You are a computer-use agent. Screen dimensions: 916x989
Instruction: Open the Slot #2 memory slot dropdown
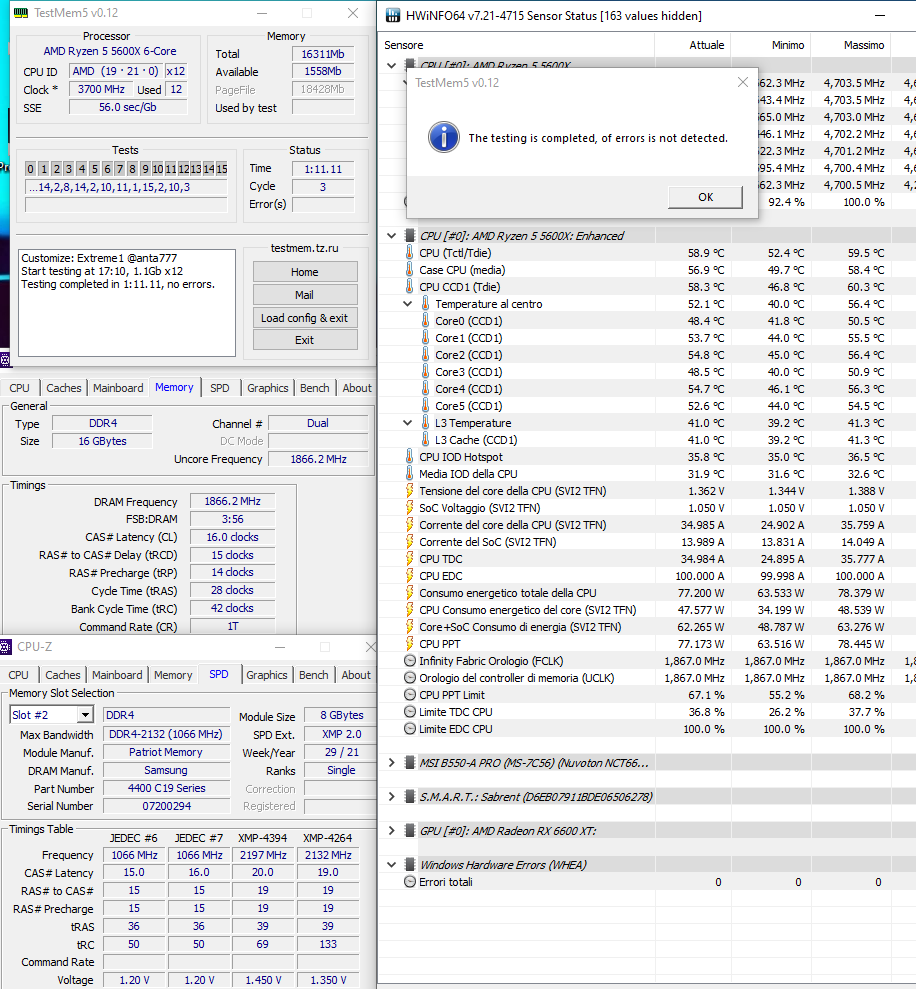85,715
